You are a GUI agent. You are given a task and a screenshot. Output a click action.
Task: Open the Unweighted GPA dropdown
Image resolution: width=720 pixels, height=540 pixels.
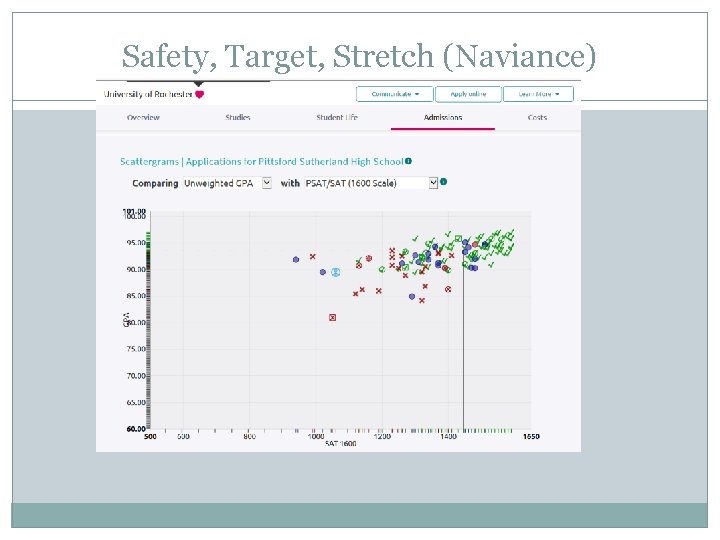(x=227, y=183)
